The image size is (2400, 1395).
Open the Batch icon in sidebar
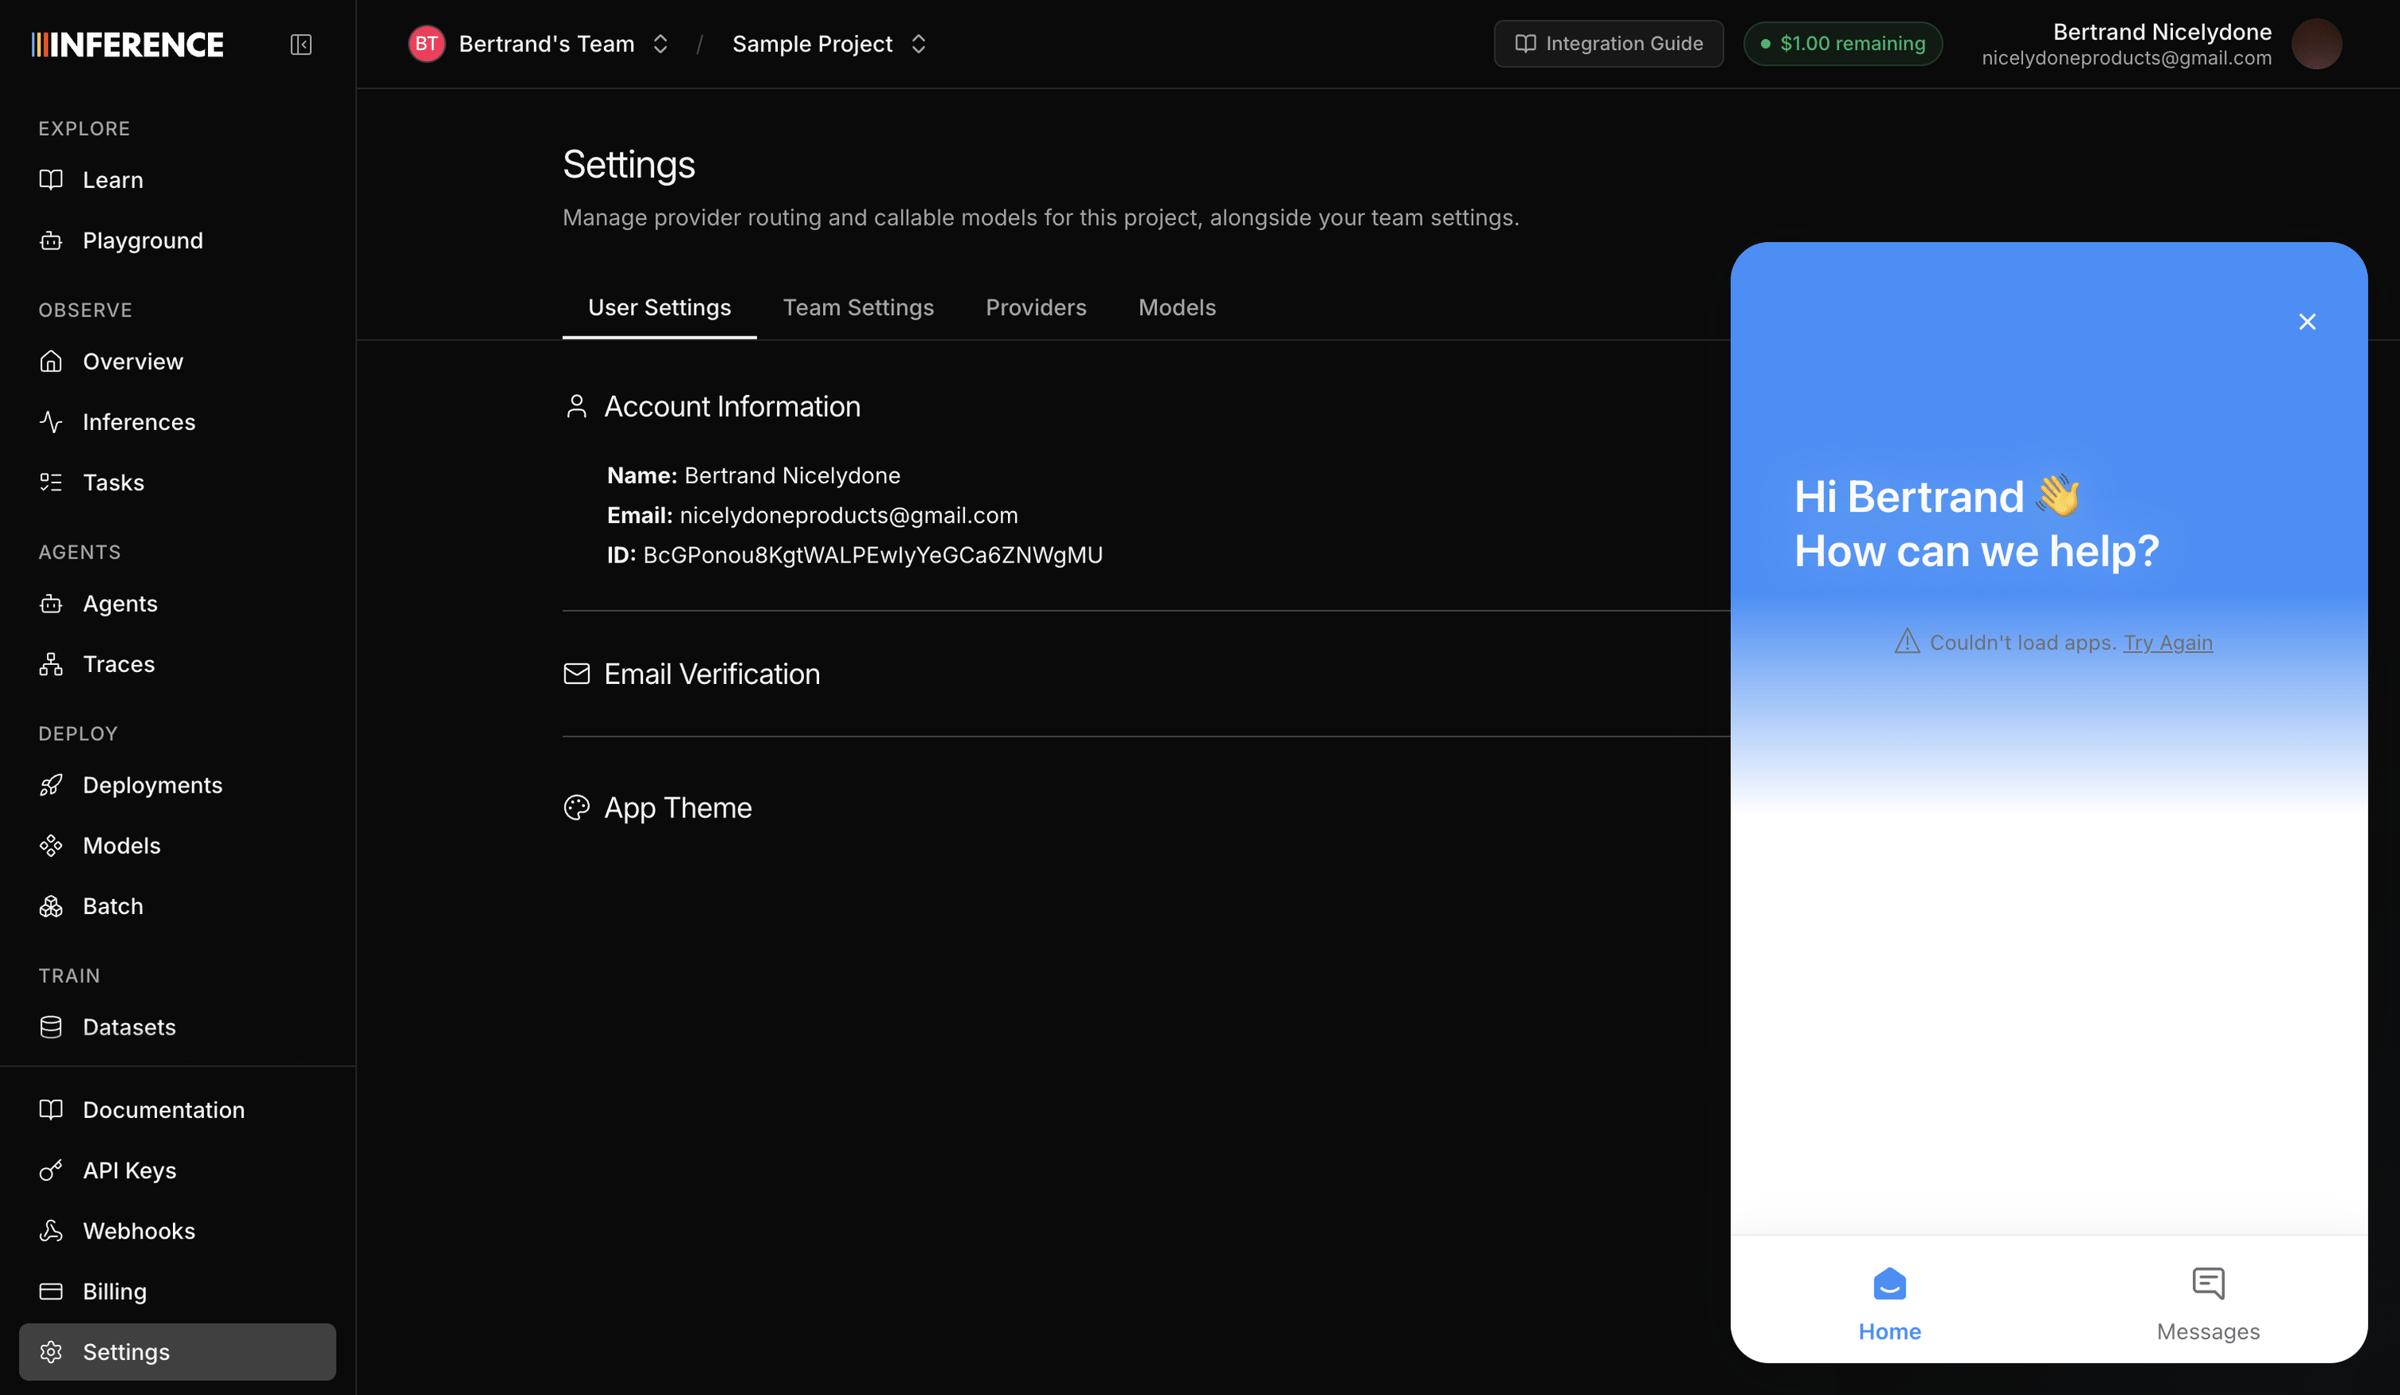[x=51, y=906]
